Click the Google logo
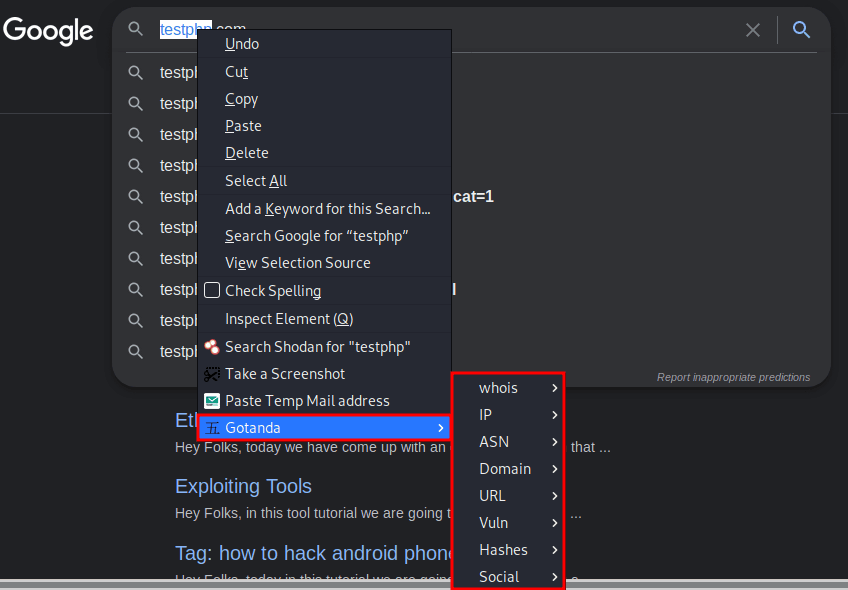 (48, 31)
